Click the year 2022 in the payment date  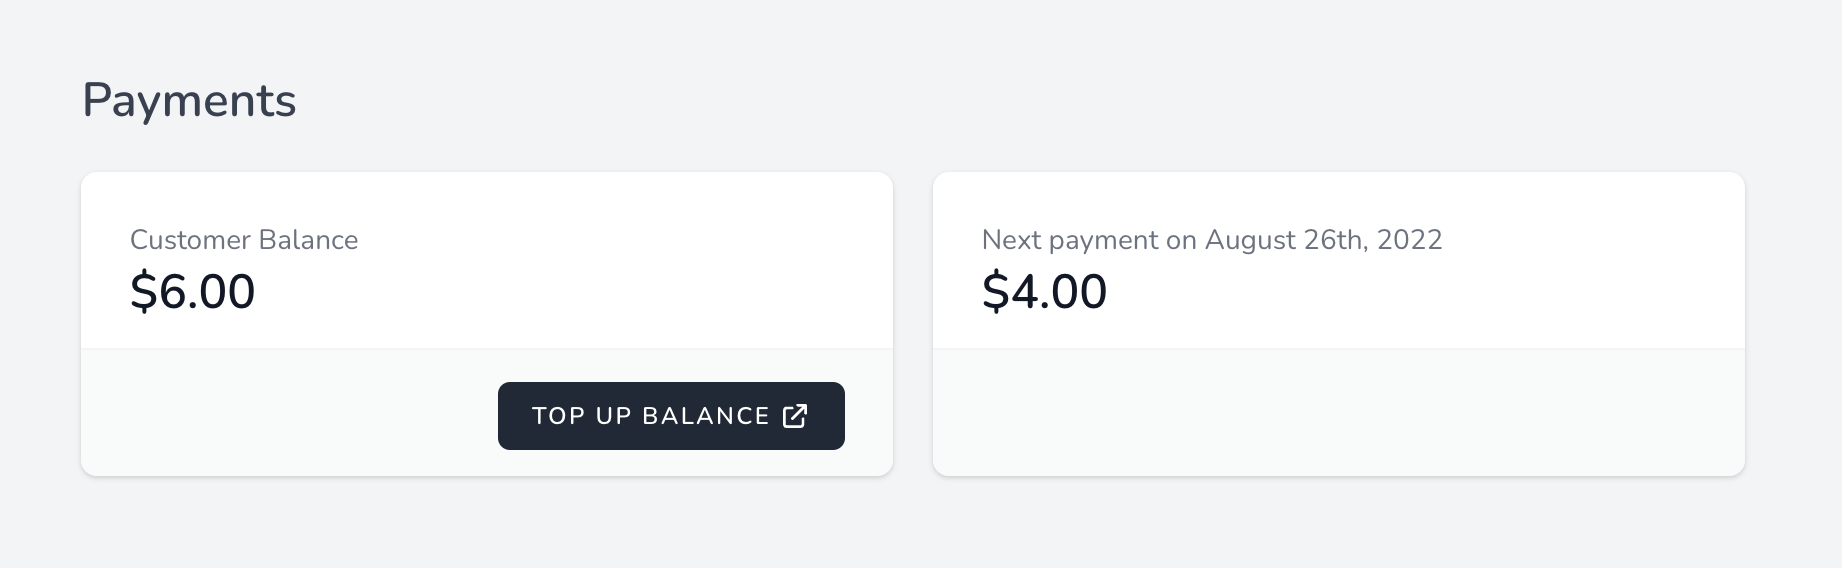(1410, 240)
